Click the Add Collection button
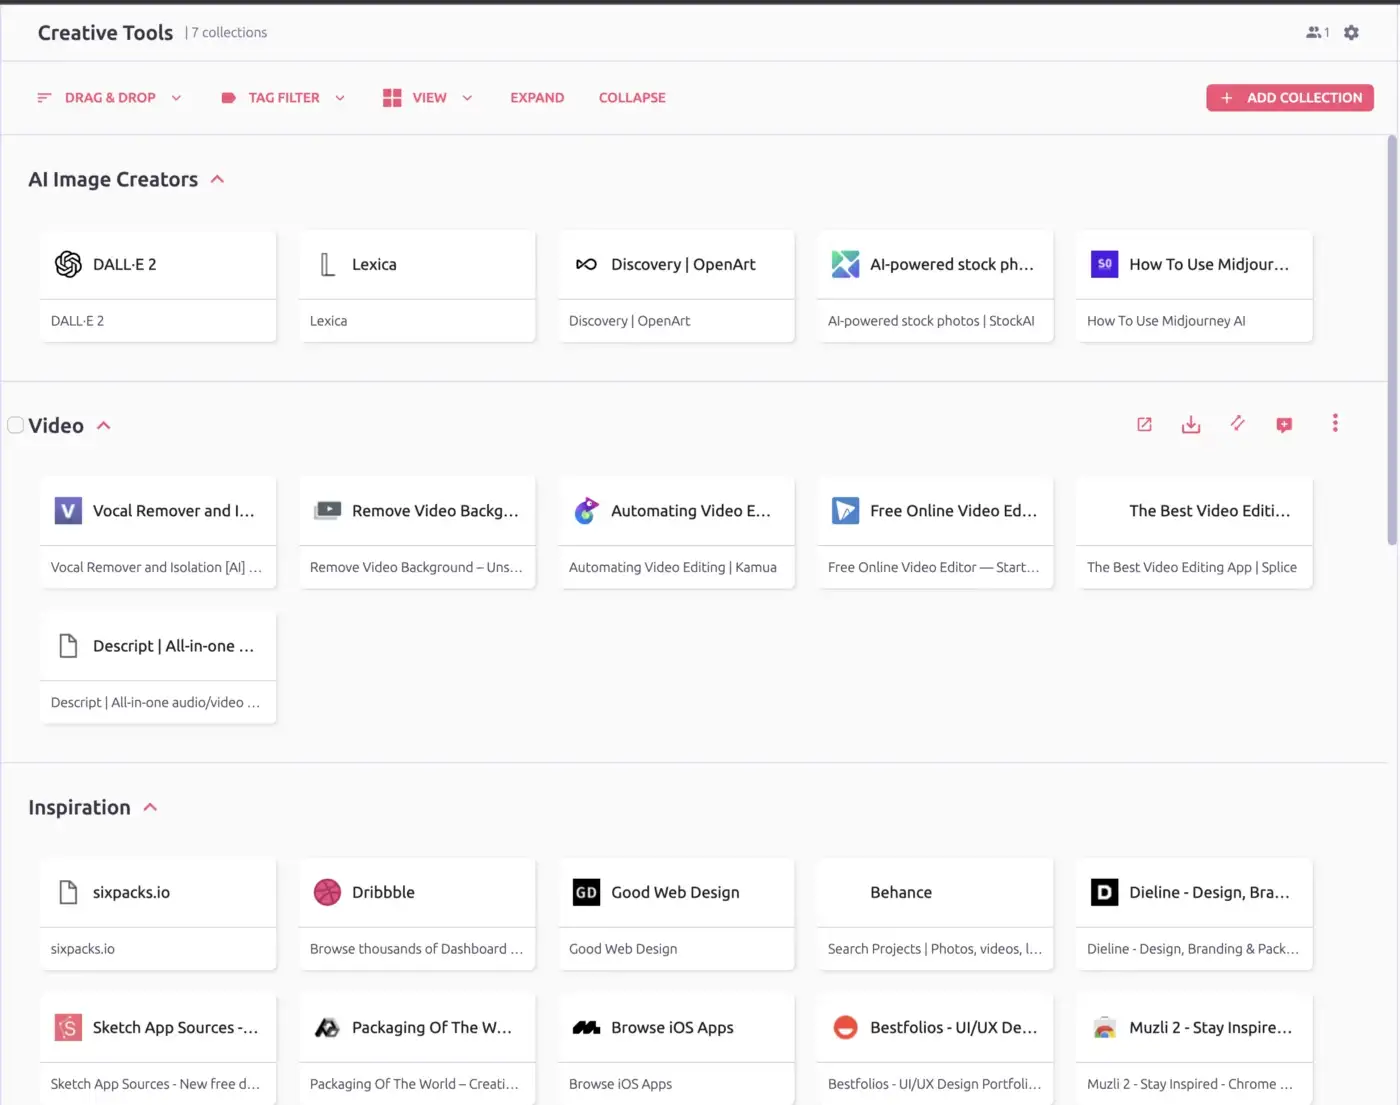Screen dimensions: 1400x1105 tap(1290, 98)
